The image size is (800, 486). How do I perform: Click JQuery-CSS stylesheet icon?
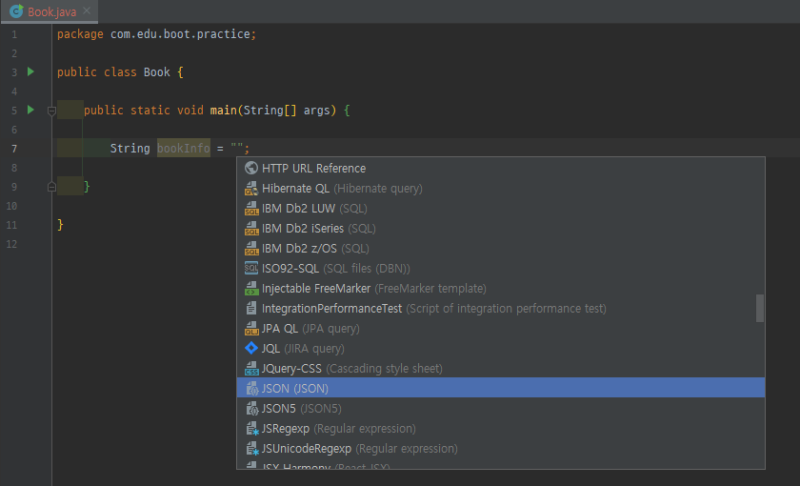point(251,368)
